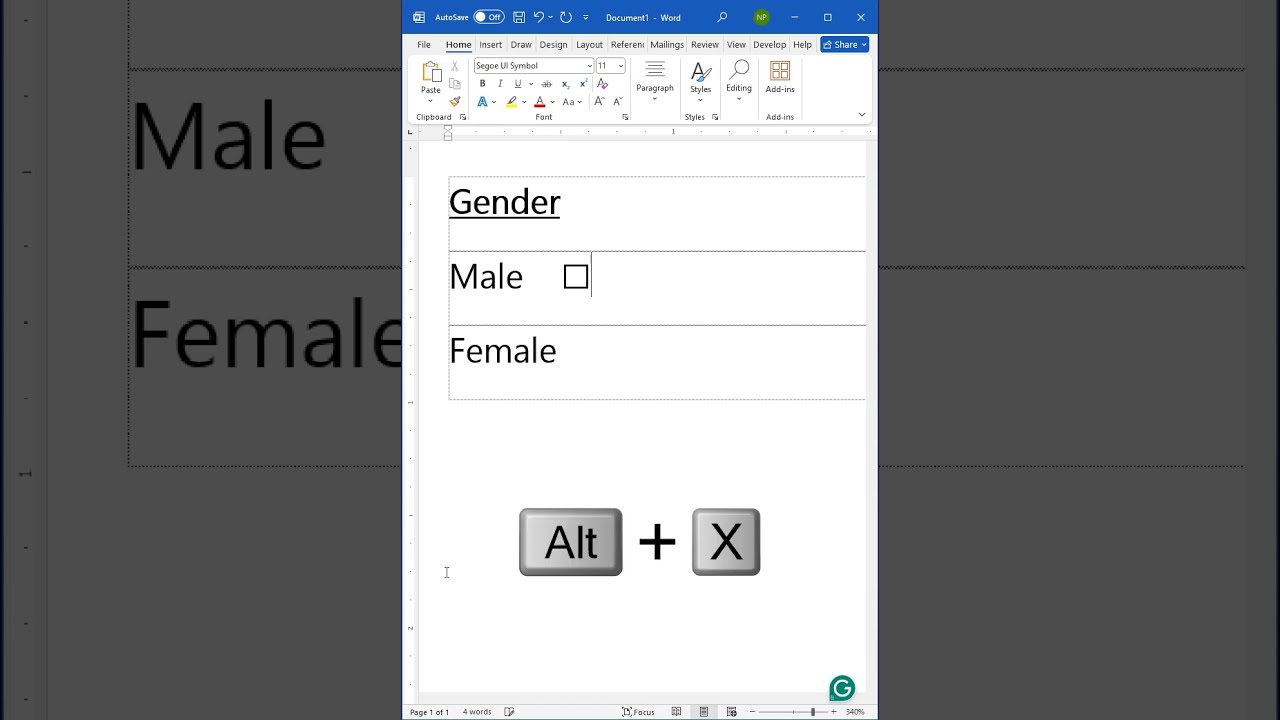Expand the Paragraph group

(x=655, y=80)
